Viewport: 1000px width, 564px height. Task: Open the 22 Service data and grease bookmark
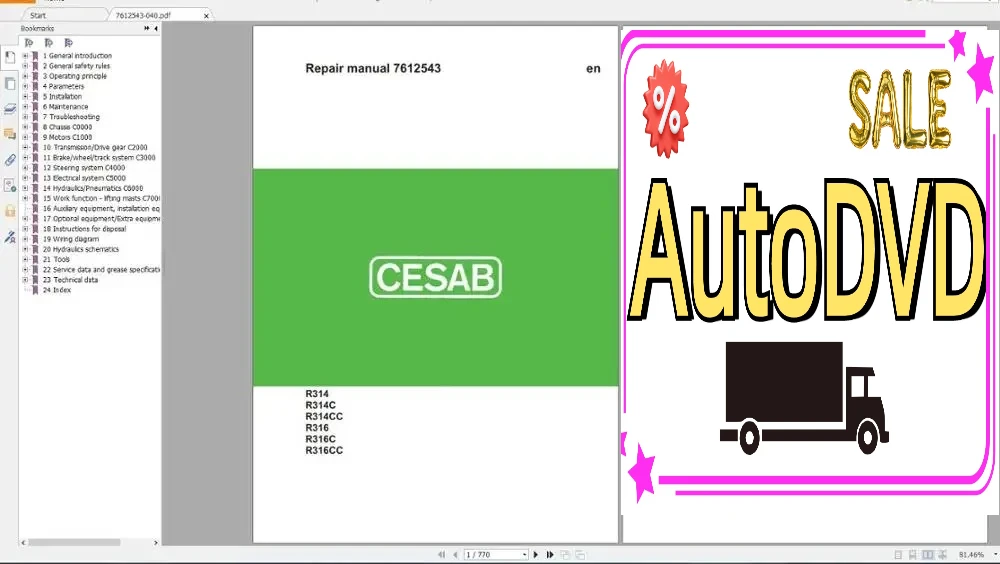[101, 269]
